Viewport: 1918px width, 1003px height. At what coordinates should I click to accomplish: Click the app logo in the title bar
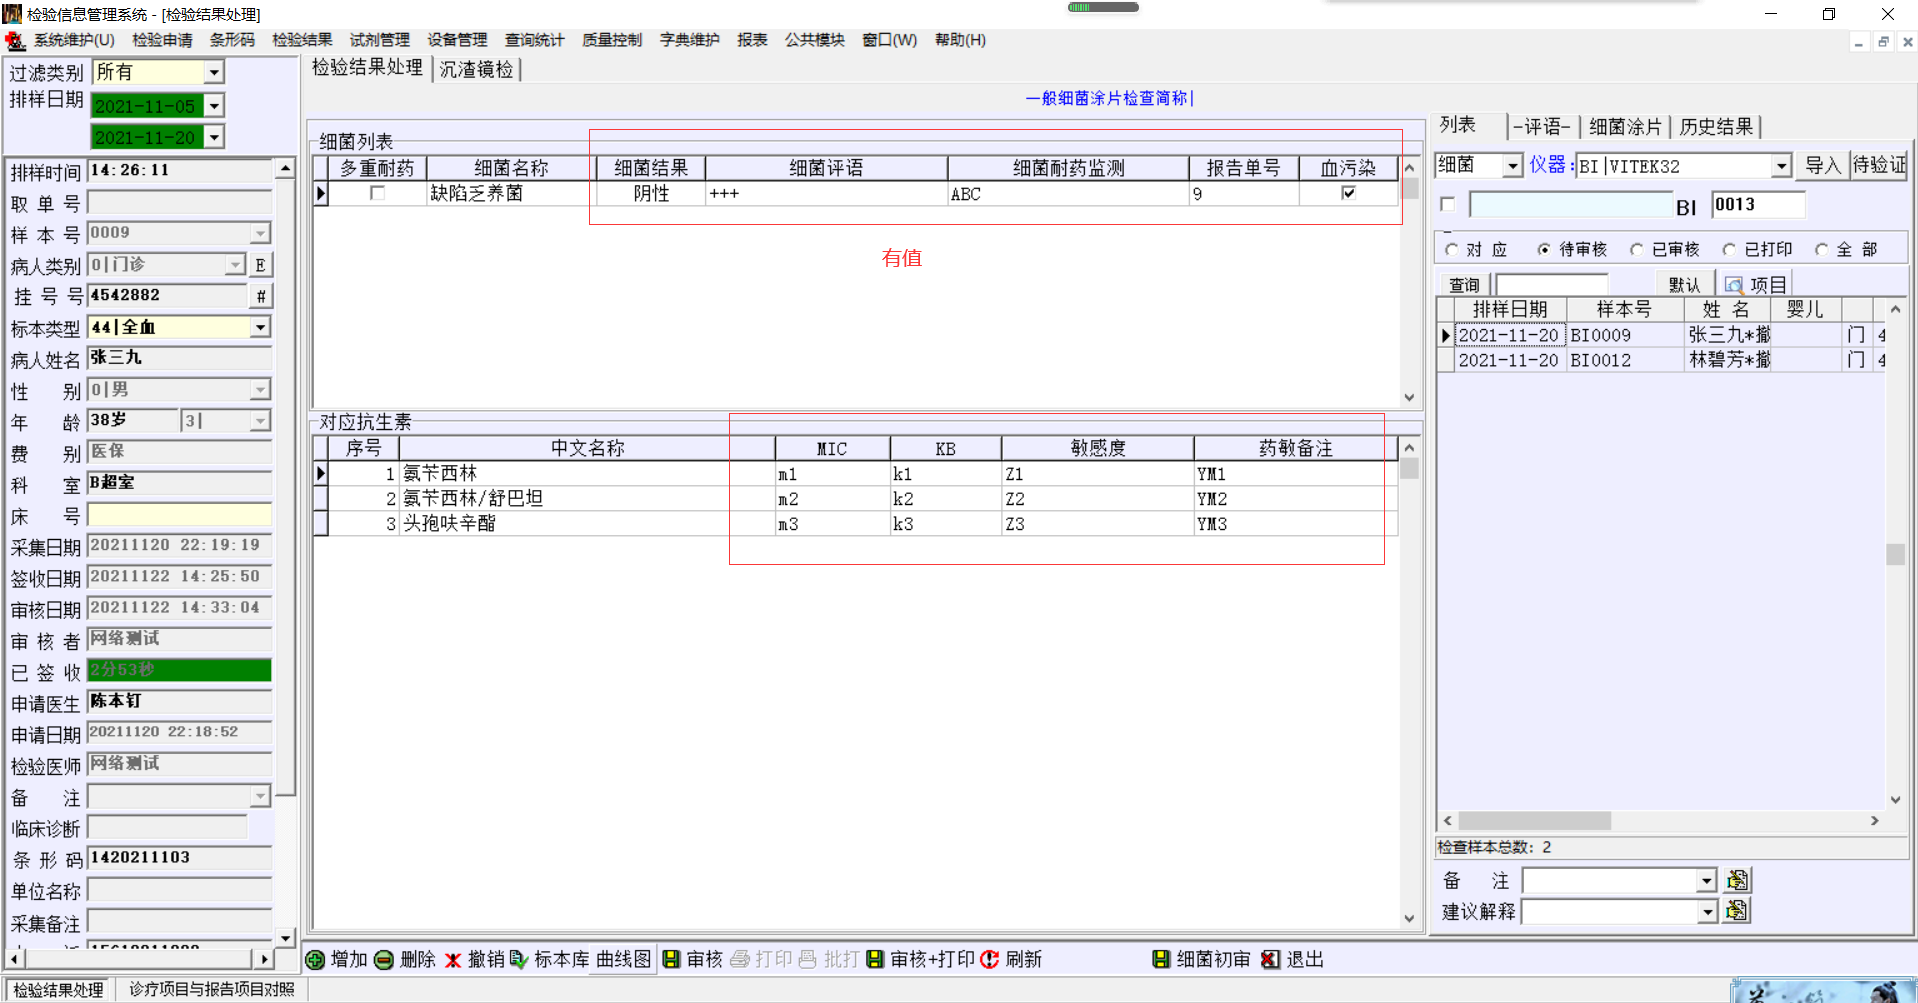pos(12,14)
